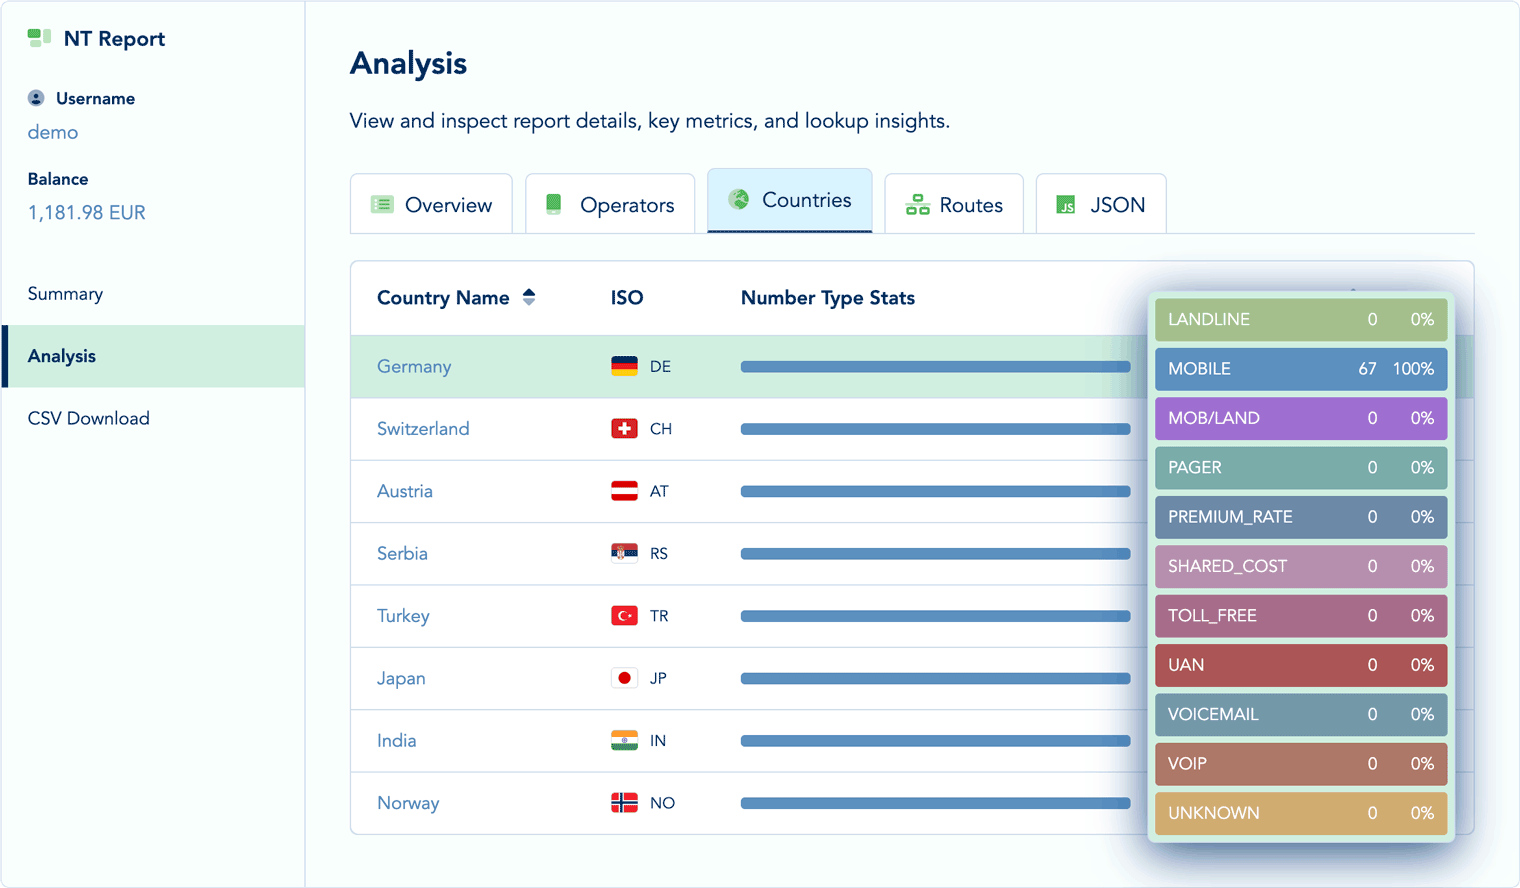Click the Operators tab phone icon
1520x888 pixels.
pos(554,205)
